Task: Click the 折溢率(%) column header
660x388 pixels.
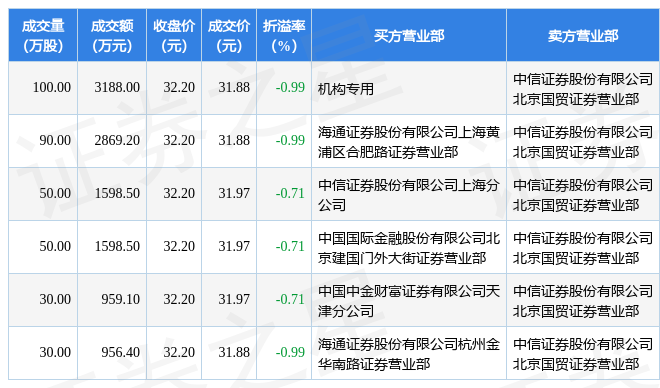Action: tap(284, 35)
